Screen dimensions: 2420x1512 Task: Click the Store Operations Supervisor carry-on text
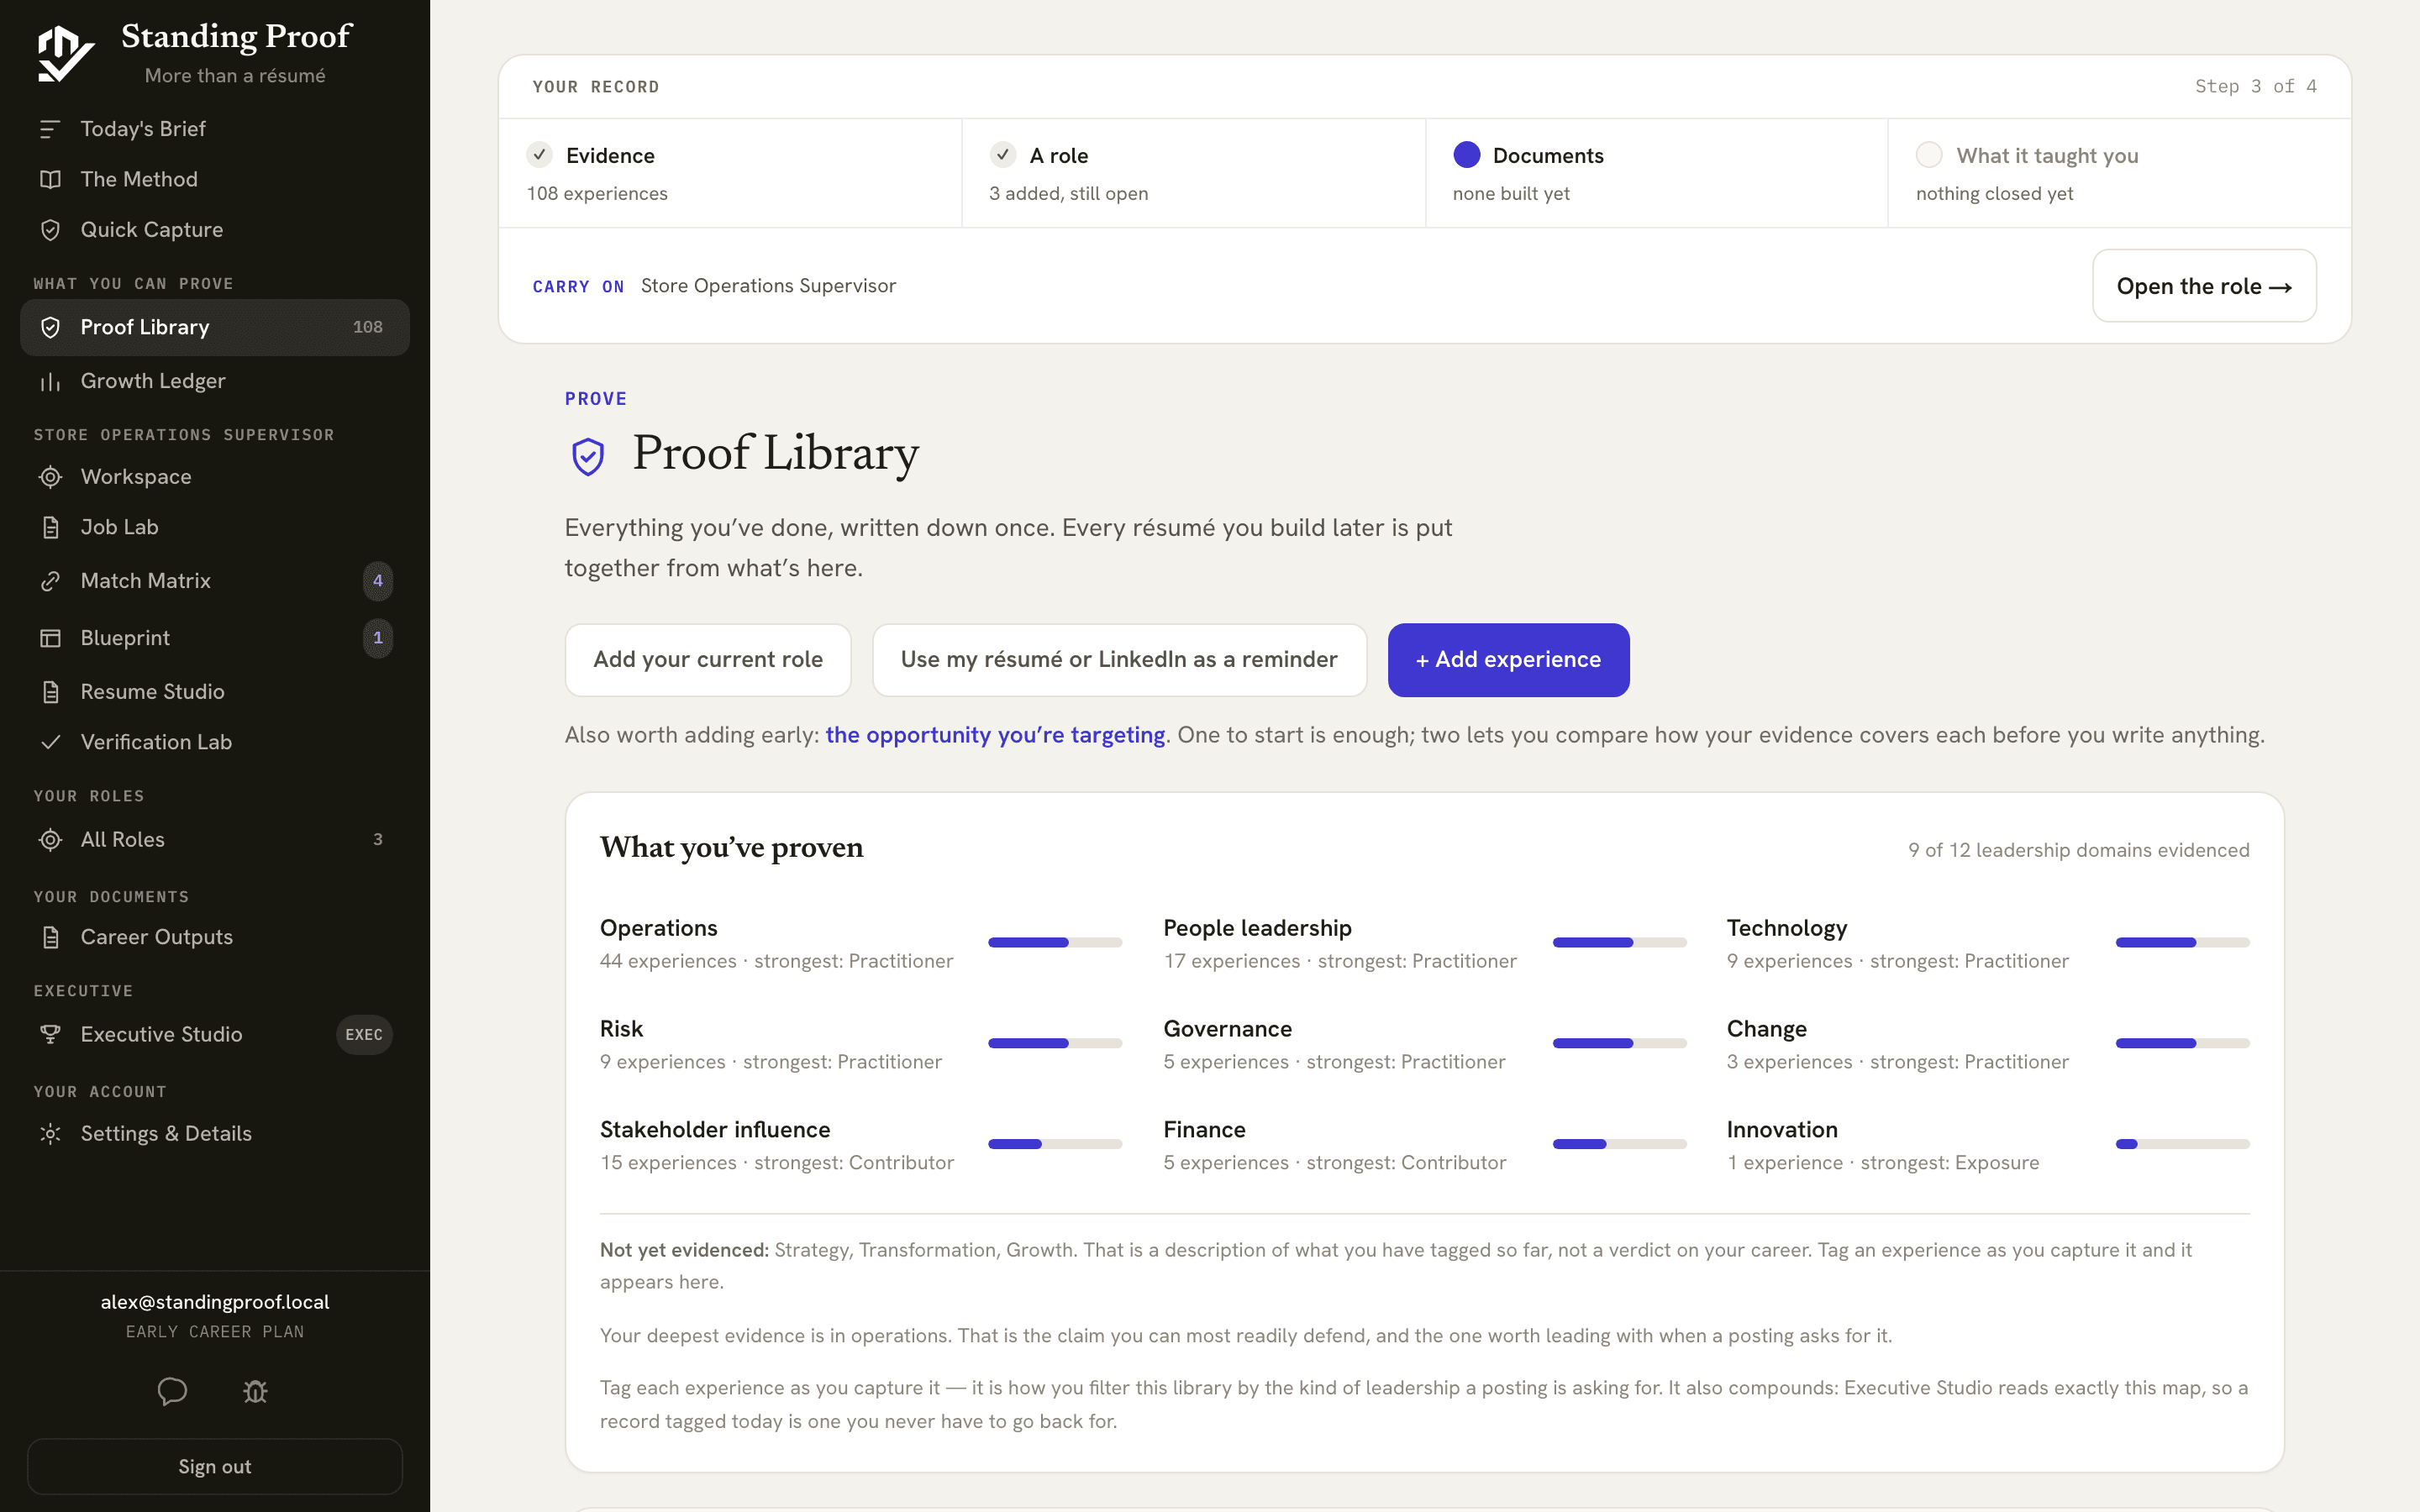[x=768, y=286]
